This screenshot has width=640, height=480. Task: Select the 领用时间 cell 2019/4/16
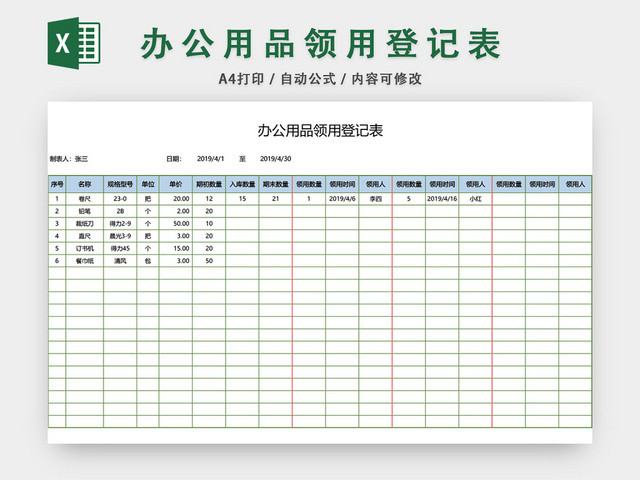(x=442, y=199)
